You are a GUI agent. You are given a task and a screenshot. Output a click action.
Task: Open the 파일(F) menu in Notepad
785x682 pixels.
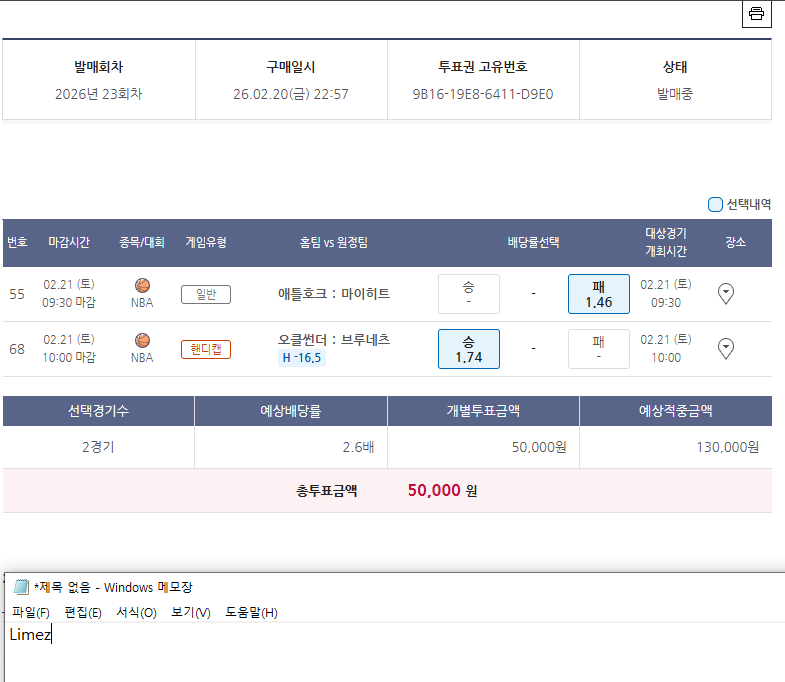[30, 612]
